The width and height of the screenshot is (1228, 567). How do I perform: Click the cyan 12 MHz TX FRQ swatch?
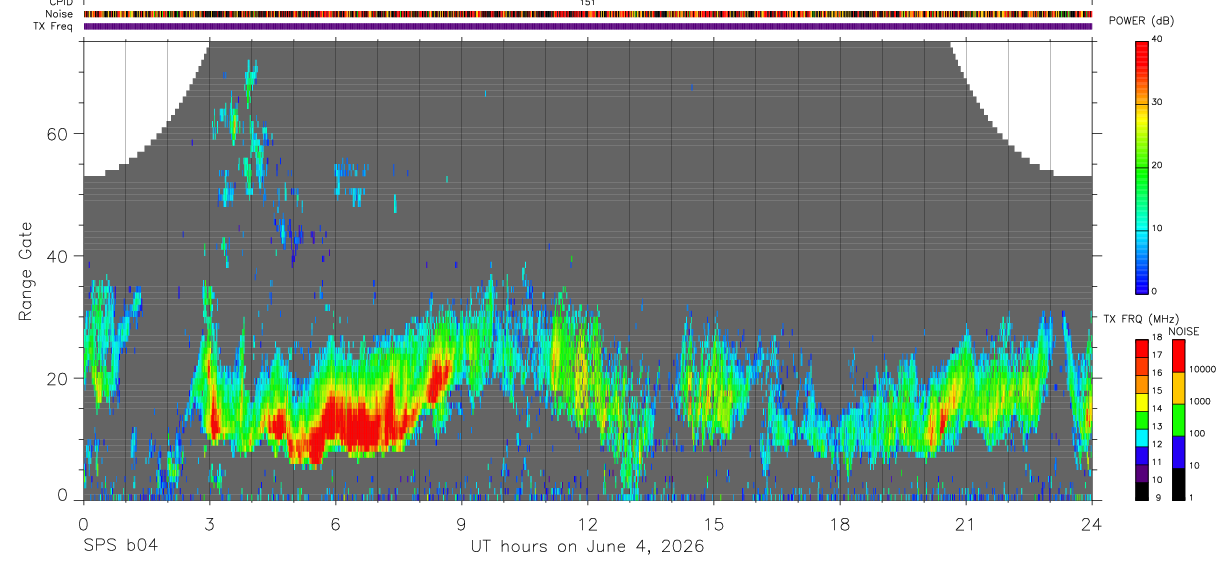(1142, 442)
